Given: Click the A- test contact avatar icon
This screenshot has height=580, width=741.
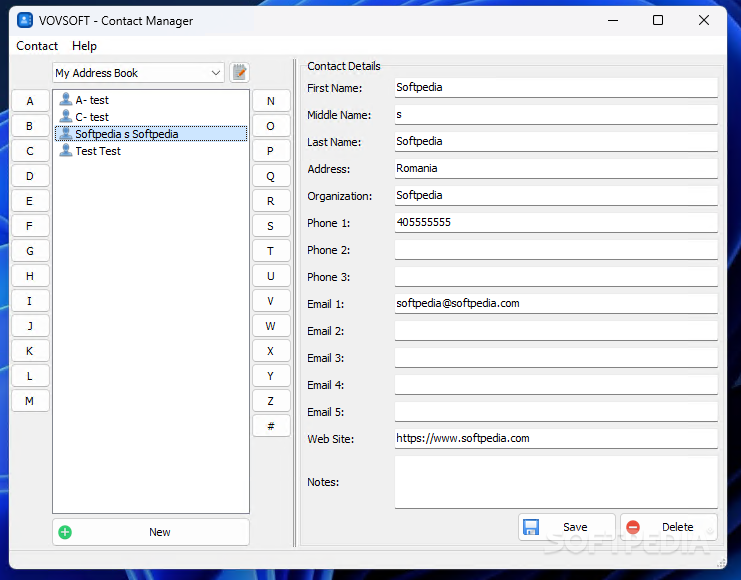Looking at the screenshot, I should [66, 100].
